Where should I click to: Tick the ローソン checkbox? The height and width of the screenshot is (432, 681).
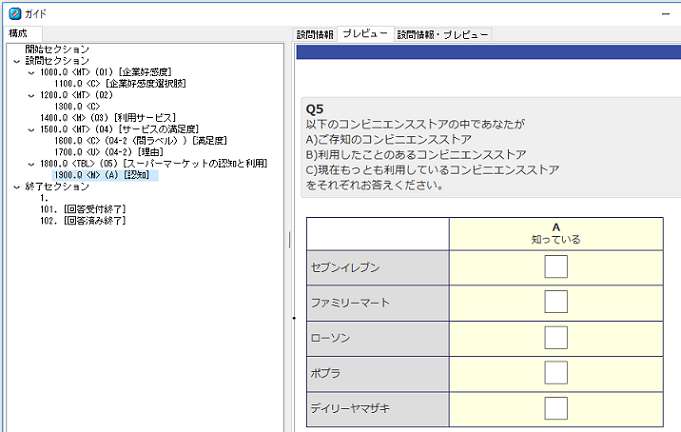click(556, 337)
